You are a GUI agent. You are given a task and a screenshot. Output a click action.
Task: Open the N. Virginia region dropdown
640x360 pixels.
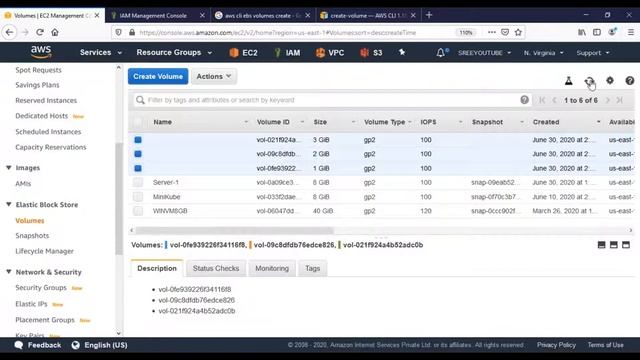pyautogui.click(x=543, y=53)
